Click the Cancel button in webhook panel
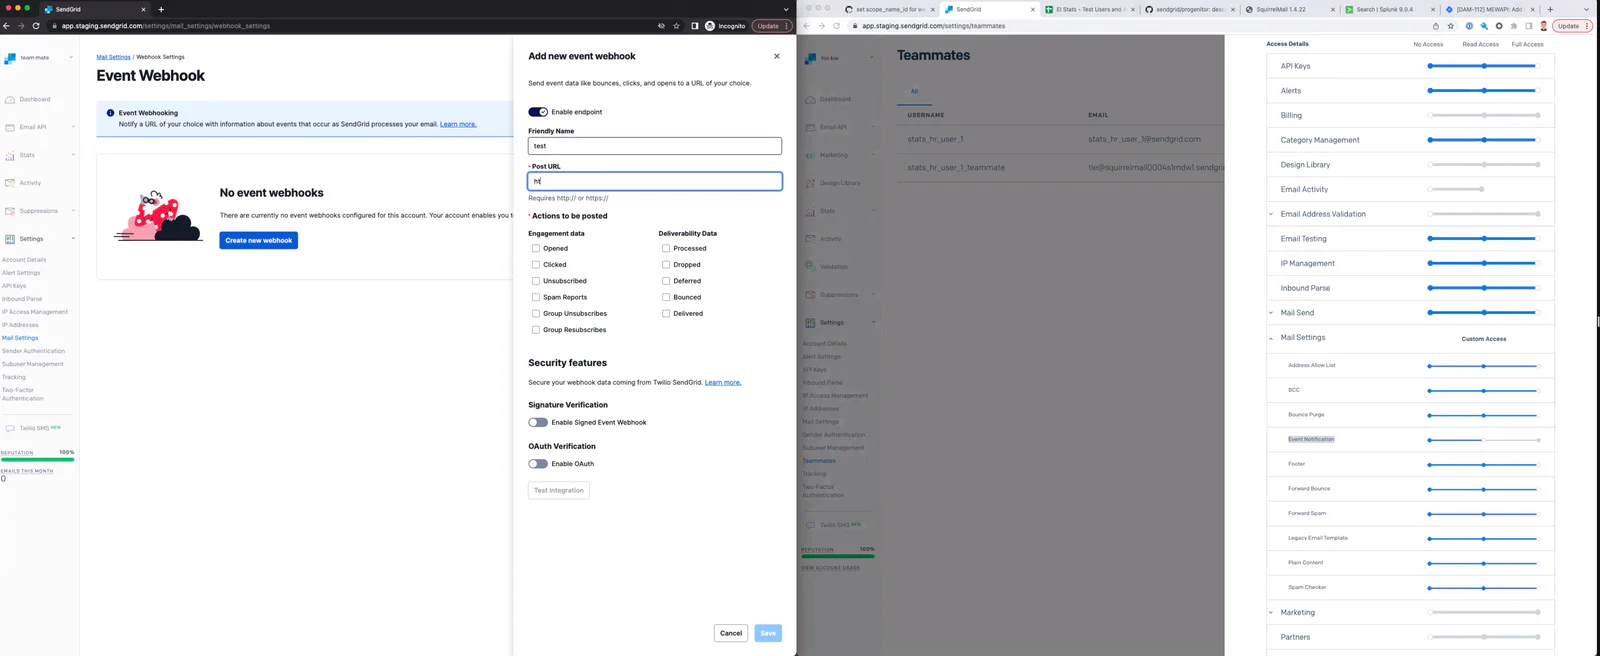Viewport: 1600px width, 656px height. (731, 633)
